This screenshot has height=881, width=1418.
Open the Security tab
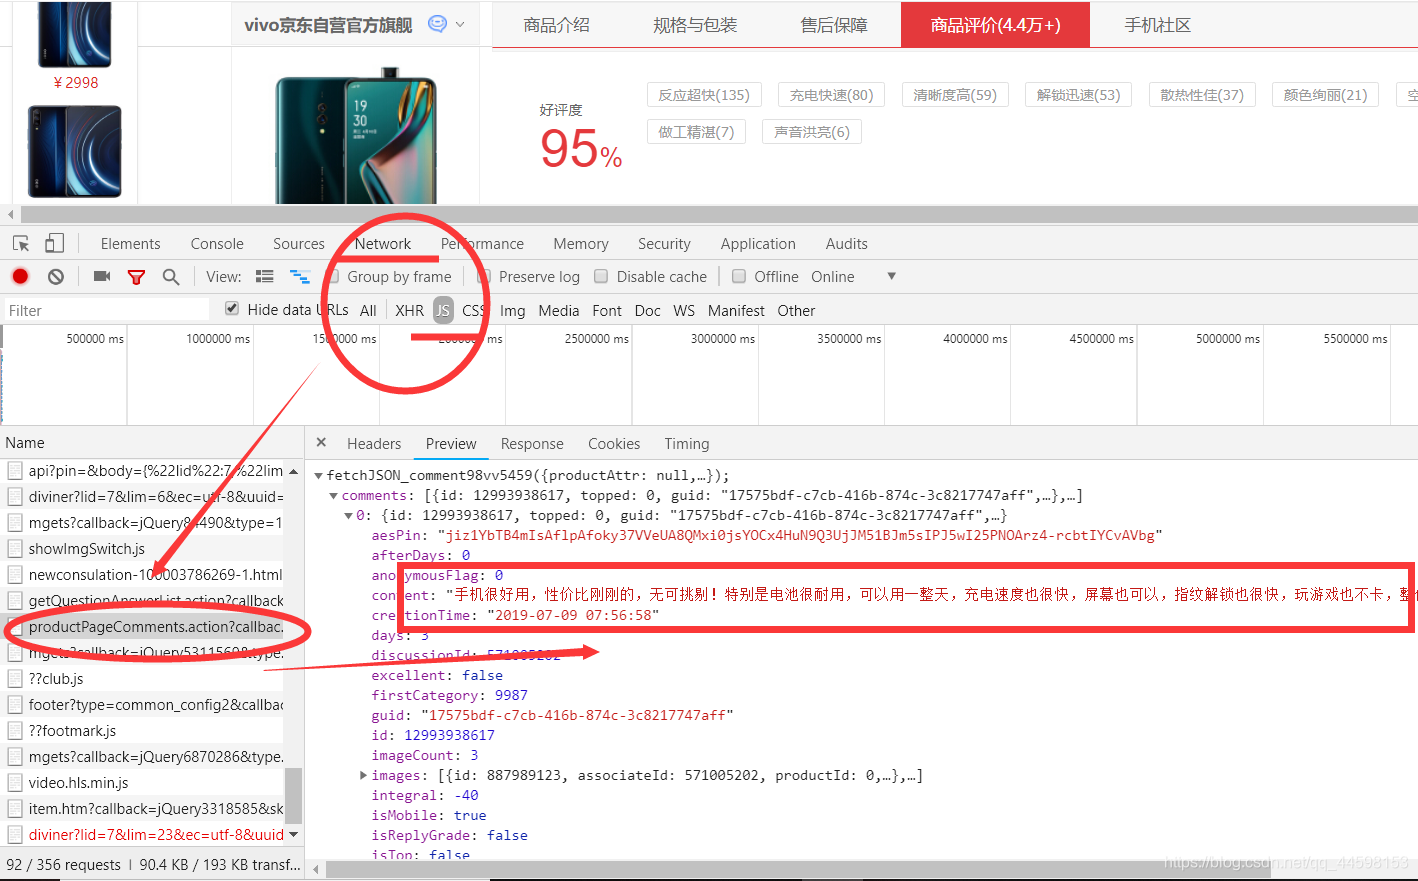tap(664, 244)
